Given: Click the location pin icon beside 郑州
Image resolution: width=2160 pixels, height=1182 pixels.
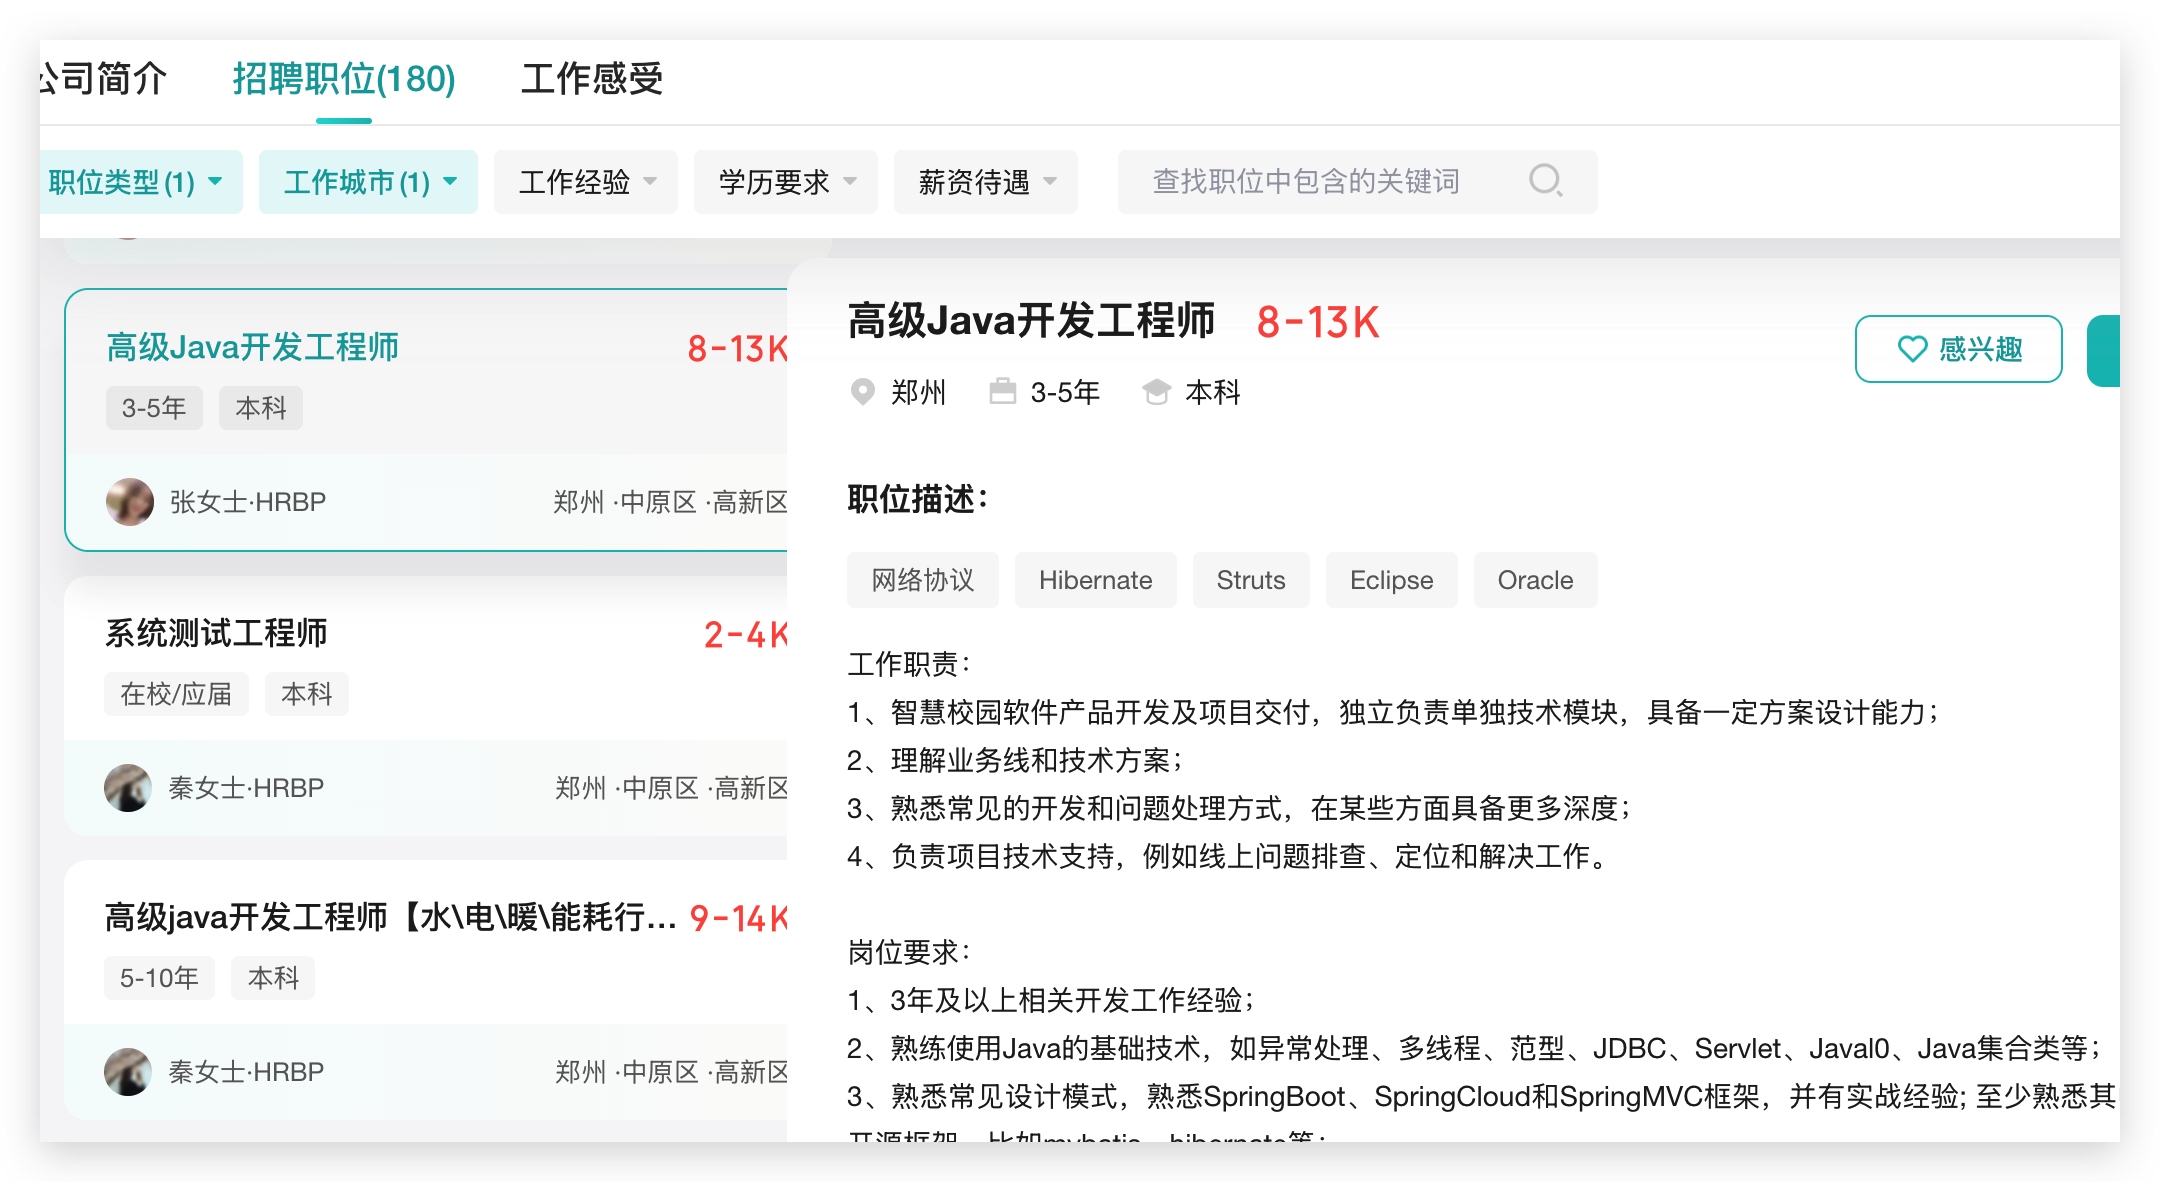Looking at the screenshot, I should [x=862, y=392].
